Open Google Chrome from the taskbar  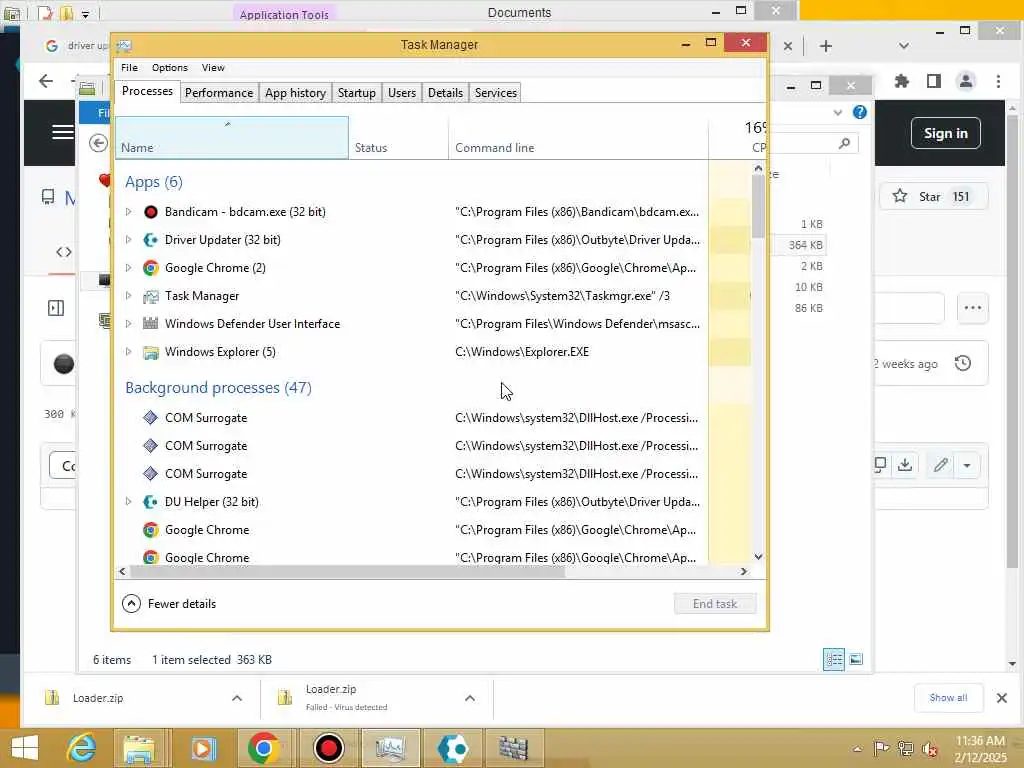[x=264, y=748]
